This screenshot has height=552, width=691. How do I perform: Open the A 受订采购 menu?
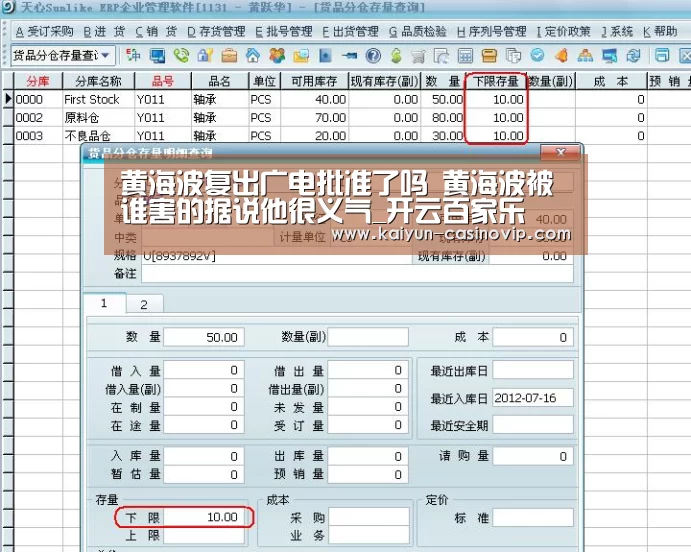44,31
